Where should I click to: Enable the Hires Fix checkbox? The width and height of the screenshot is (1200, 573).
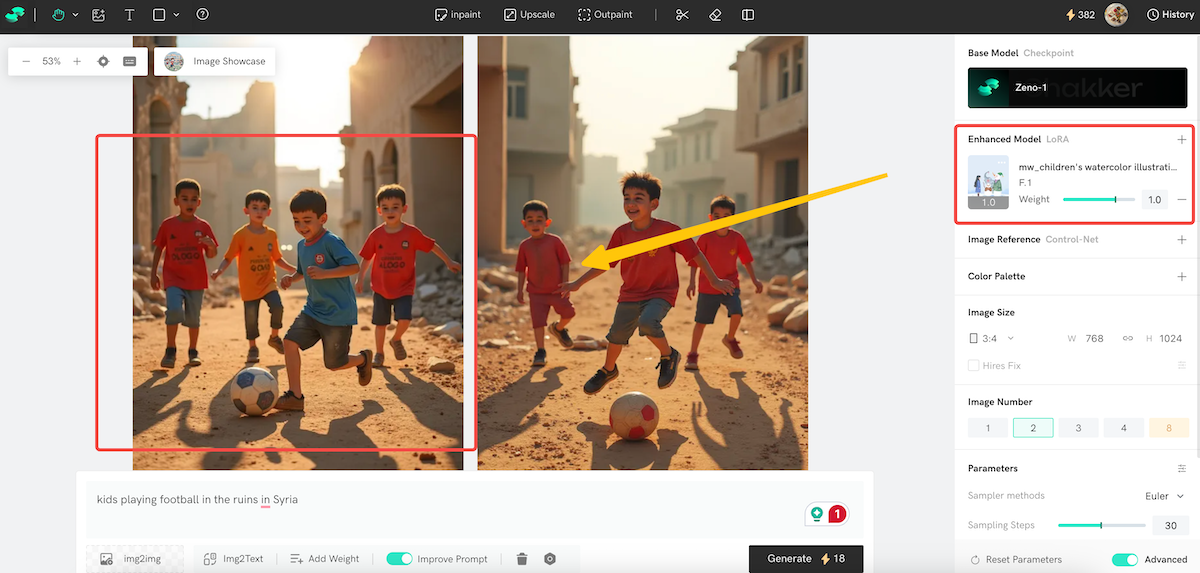click(x=974, y=366)
